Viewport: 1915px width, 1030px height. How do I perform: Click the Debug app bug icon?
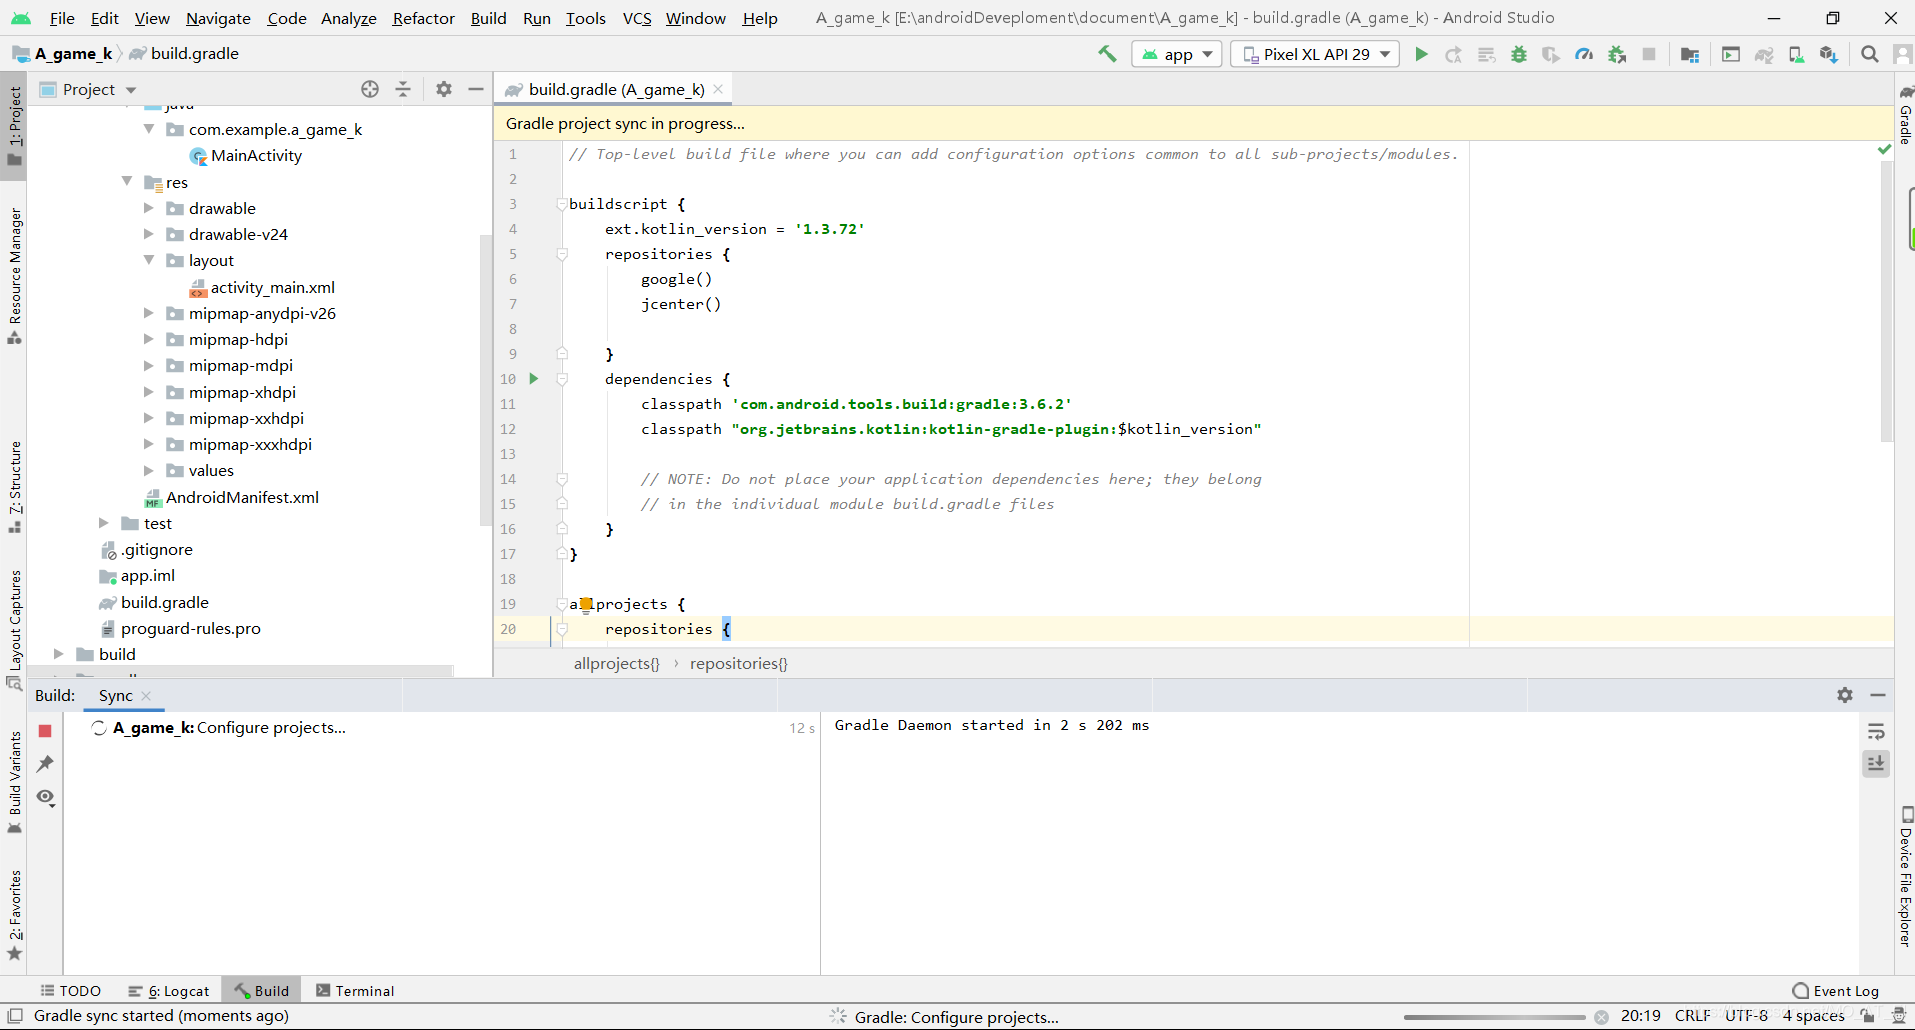click(x=1519, y=54)
